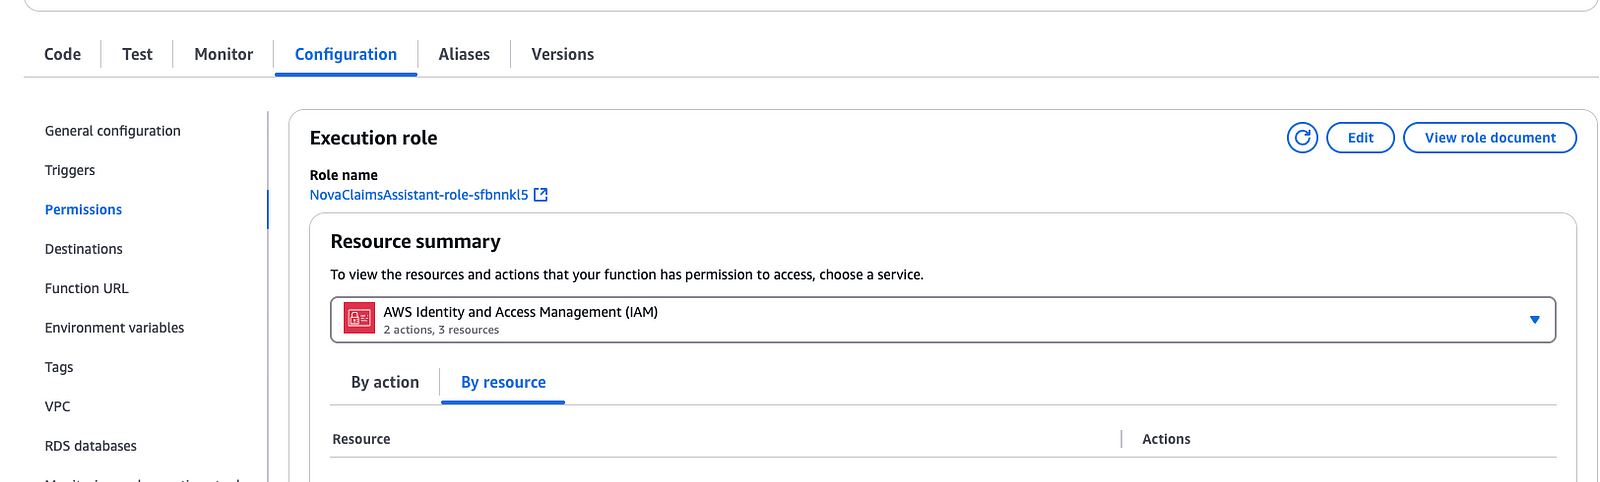Open the Test tab

coord(137,54)
